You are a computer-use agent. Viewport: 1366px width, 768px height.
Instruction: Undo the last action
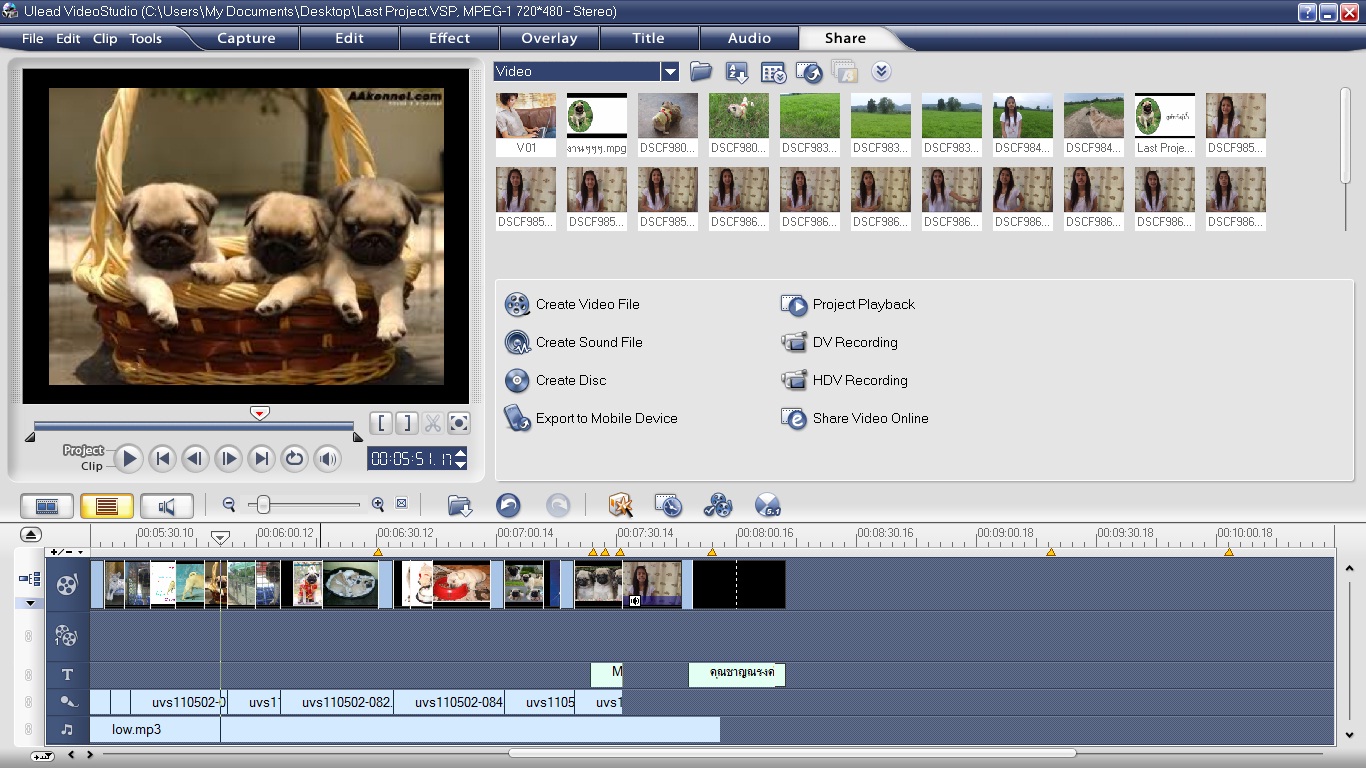pos(508,506)
